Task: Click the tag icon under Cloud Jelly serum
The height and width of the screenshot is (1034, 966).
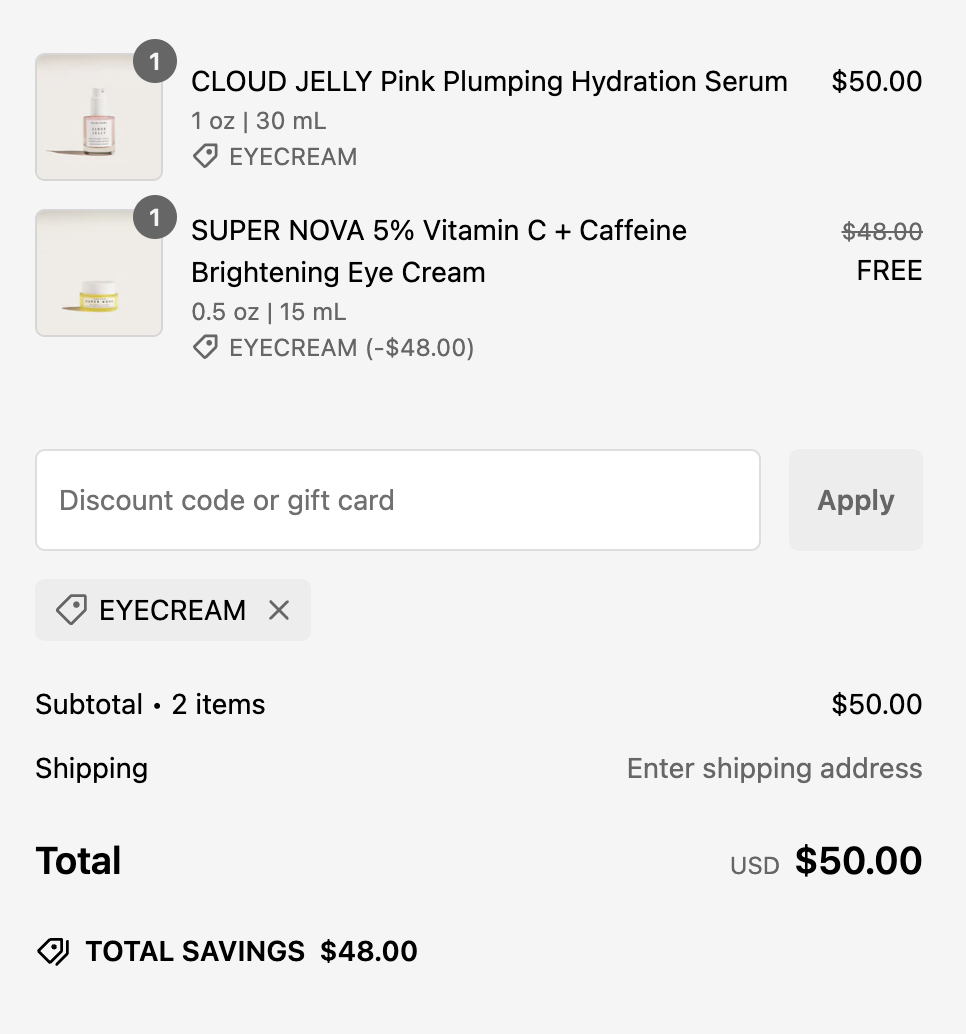Action: [x=205, y=157]
